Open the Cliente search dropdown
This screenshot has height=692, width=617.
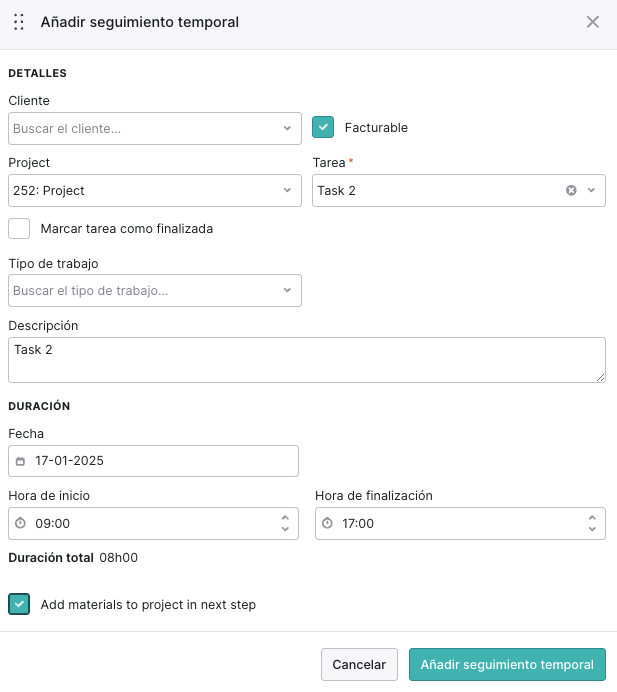click(x=154, y=128)
